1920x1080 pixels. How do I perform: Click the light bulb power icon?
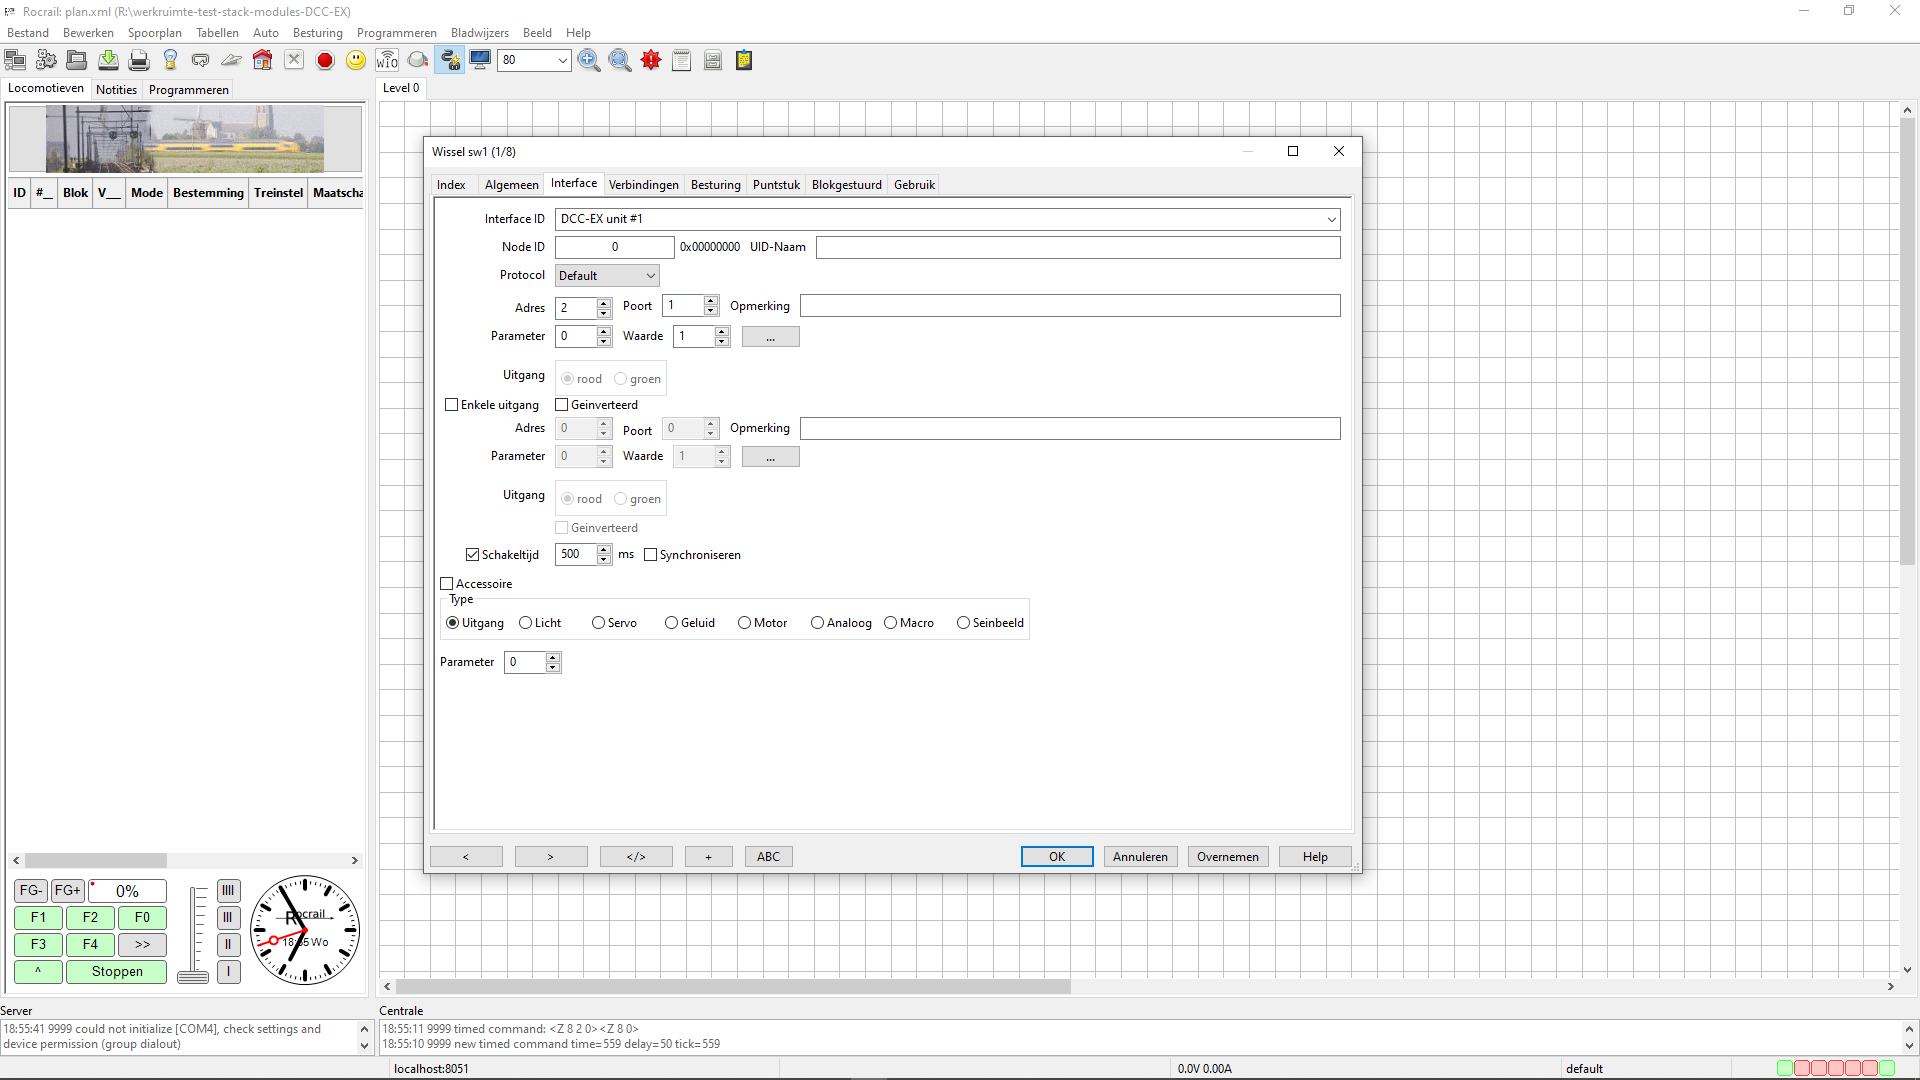170,61
